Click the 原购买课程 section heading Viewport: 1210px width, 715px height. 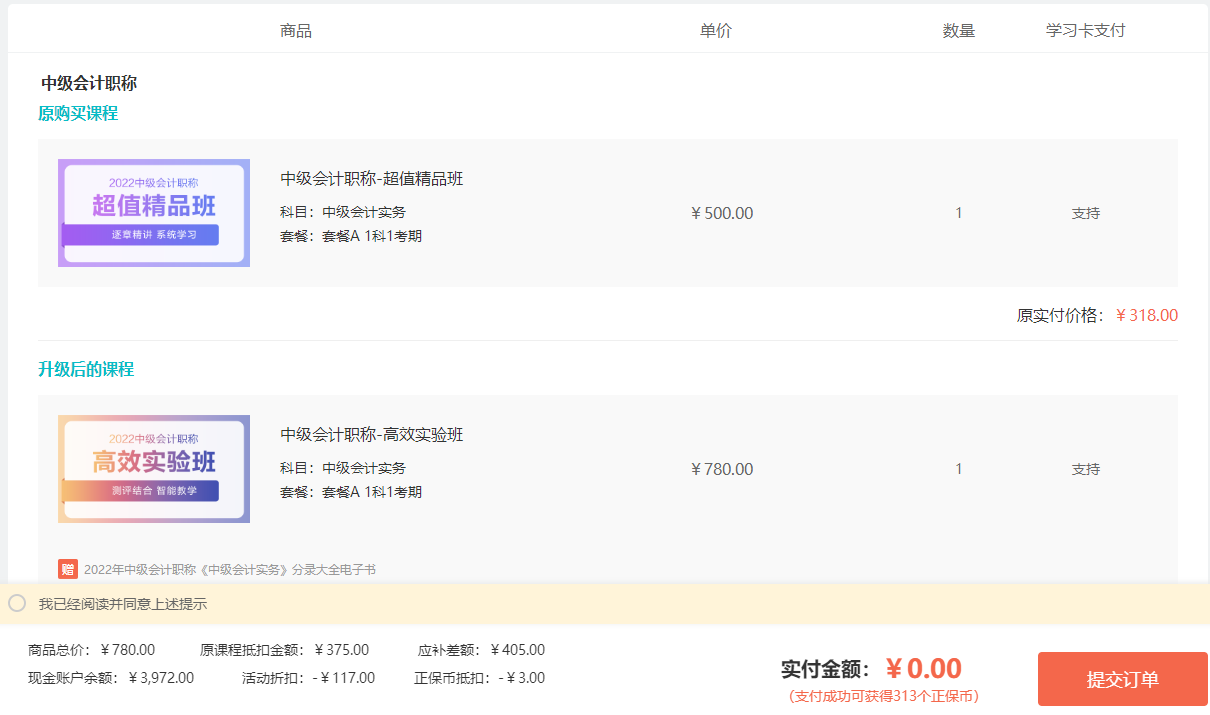(78, 114)
